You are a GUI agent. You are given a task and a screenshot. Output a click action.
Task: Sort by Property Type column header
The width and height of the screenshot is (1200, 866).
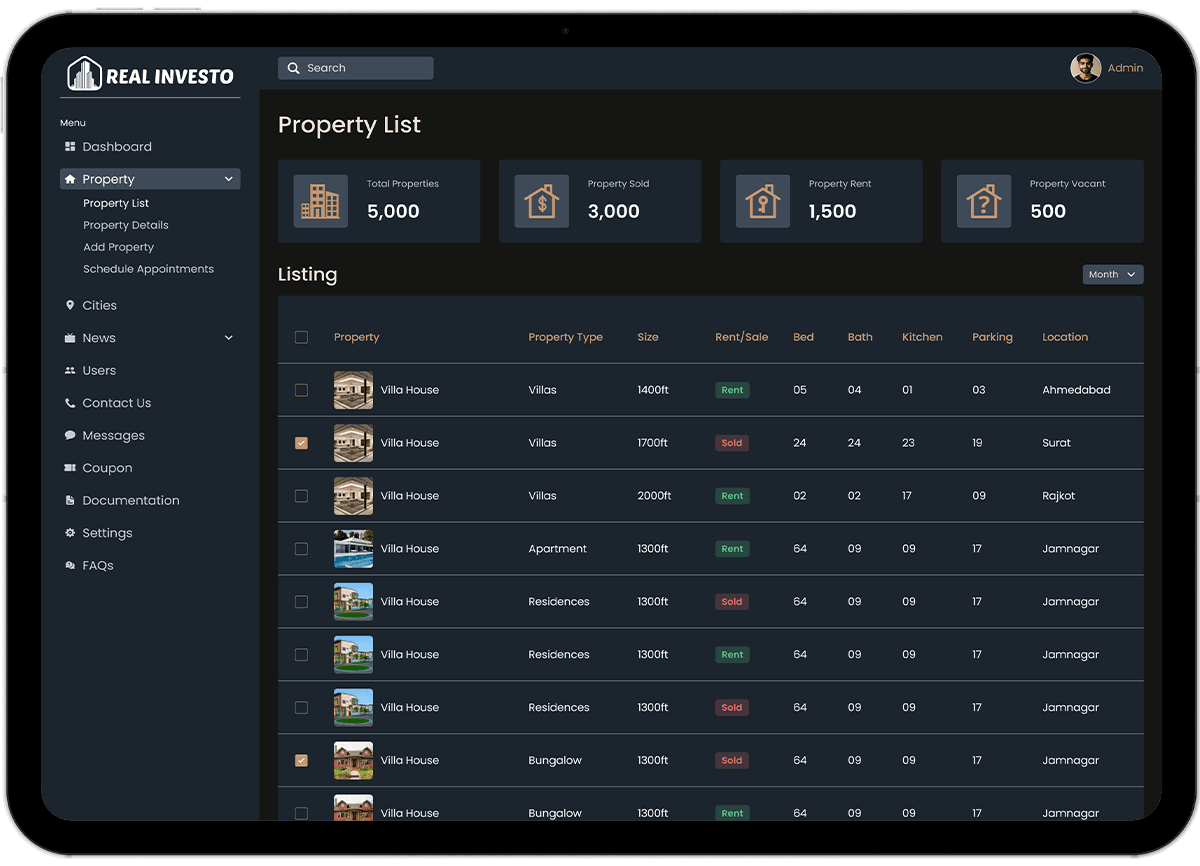[565, 337]
